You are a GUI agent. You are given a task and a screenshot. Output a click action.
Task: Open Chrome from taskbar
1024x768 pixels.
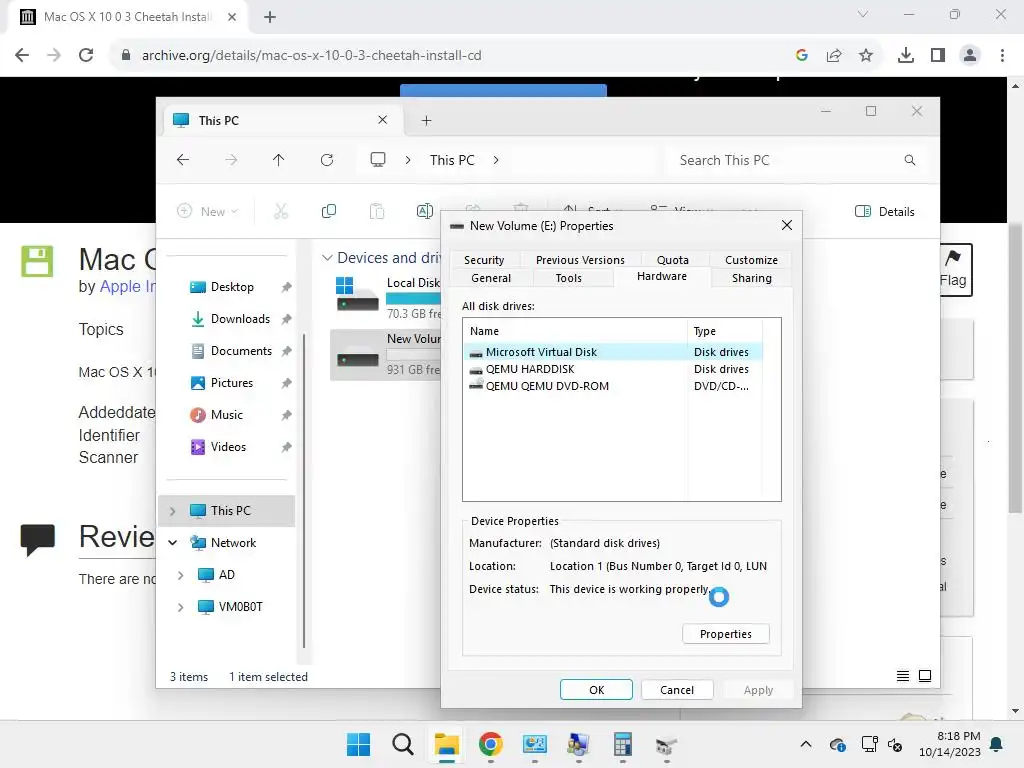490,744
